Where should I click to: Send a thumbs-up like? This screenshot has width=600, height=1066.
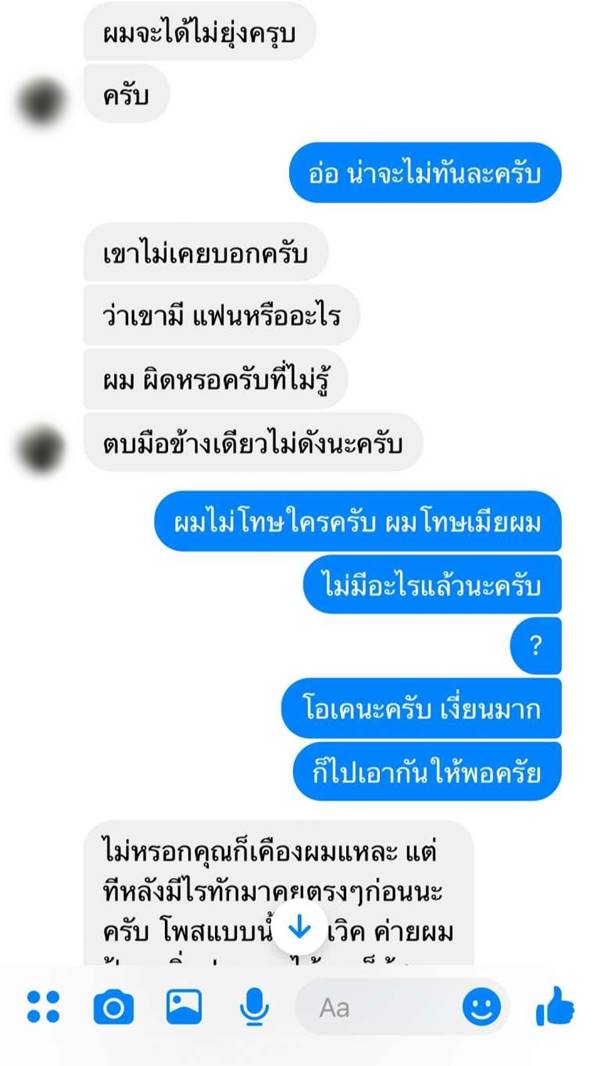(555, 1007)
